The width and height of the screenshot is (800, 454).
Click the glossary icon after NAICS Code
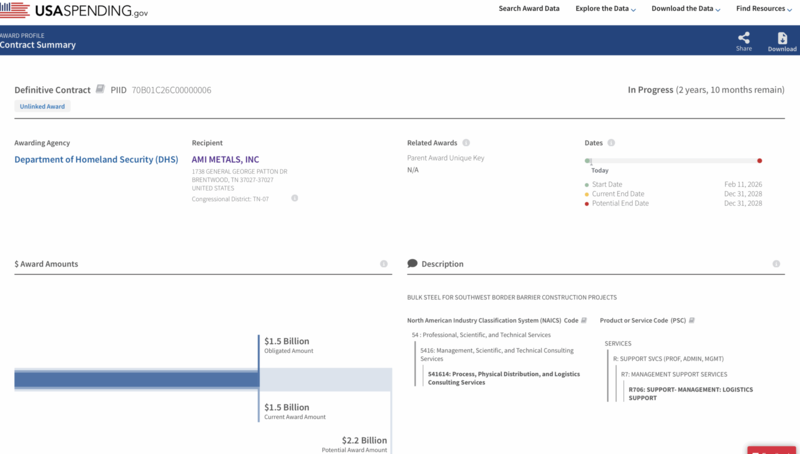584,320
